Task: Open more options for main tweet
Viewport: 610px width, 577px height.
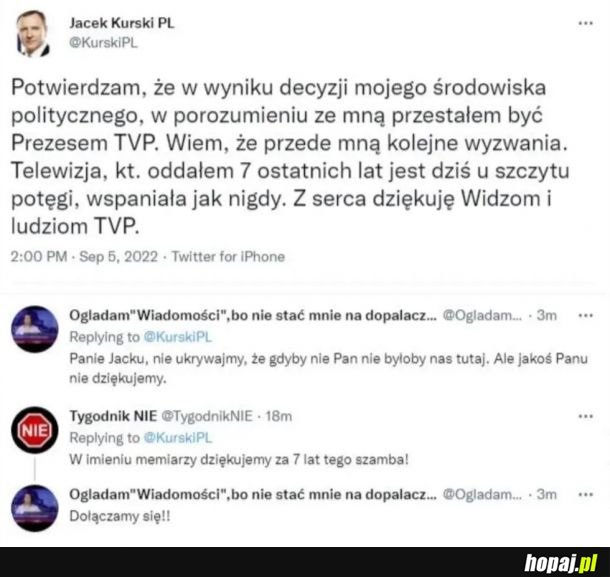Action: [585, 23]
